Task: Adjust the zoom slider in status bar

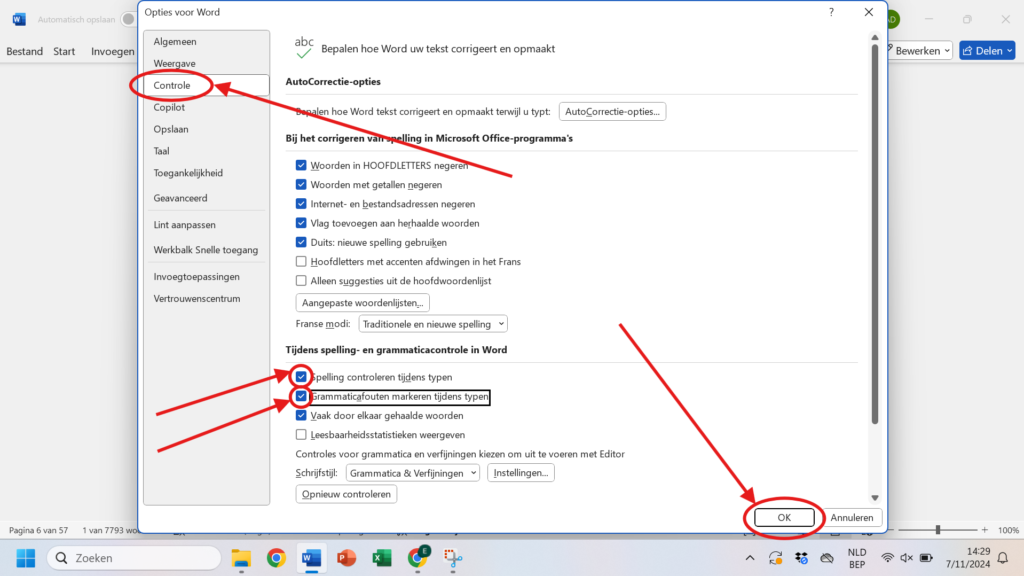Action: (937, 530)
